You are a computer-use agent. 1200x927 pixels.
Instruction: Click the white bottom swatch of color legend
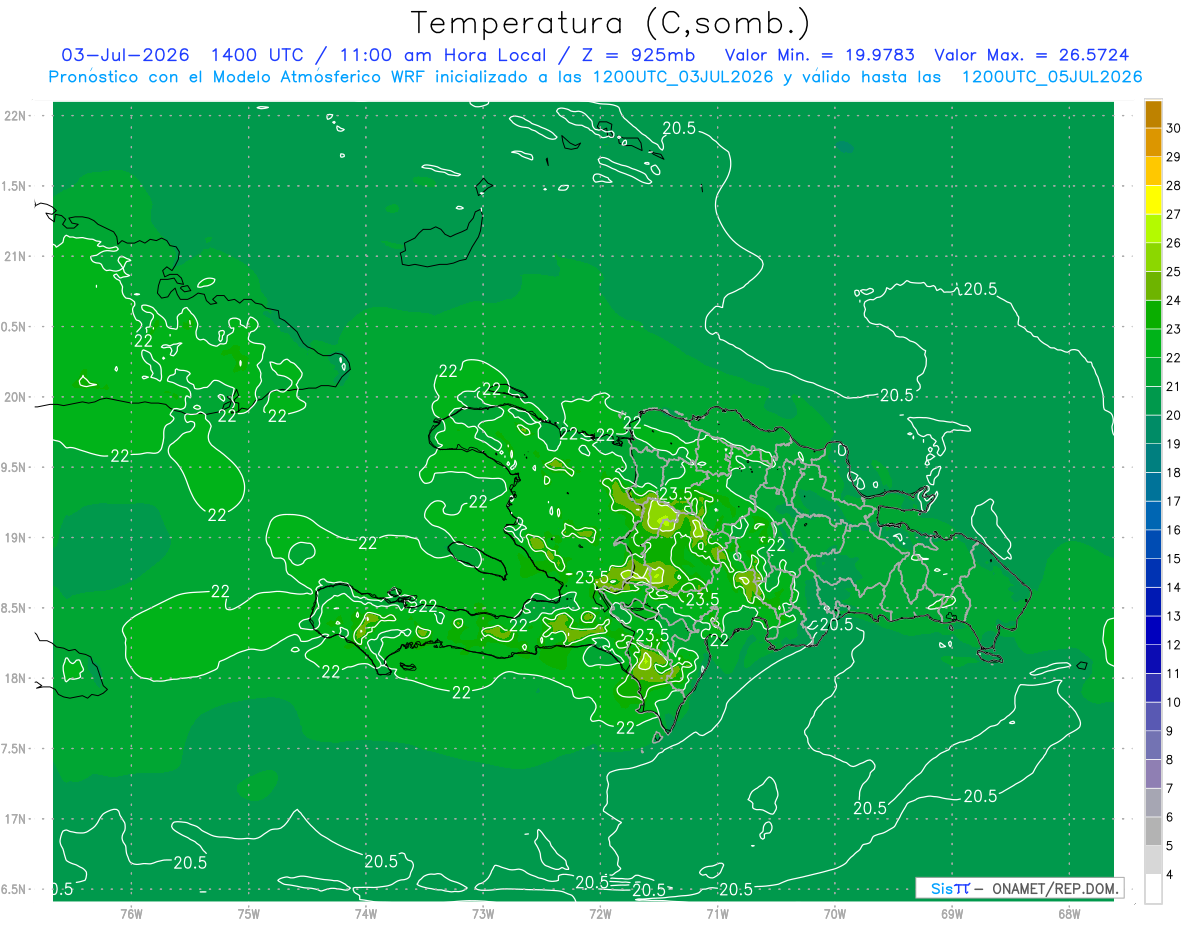1153,889
